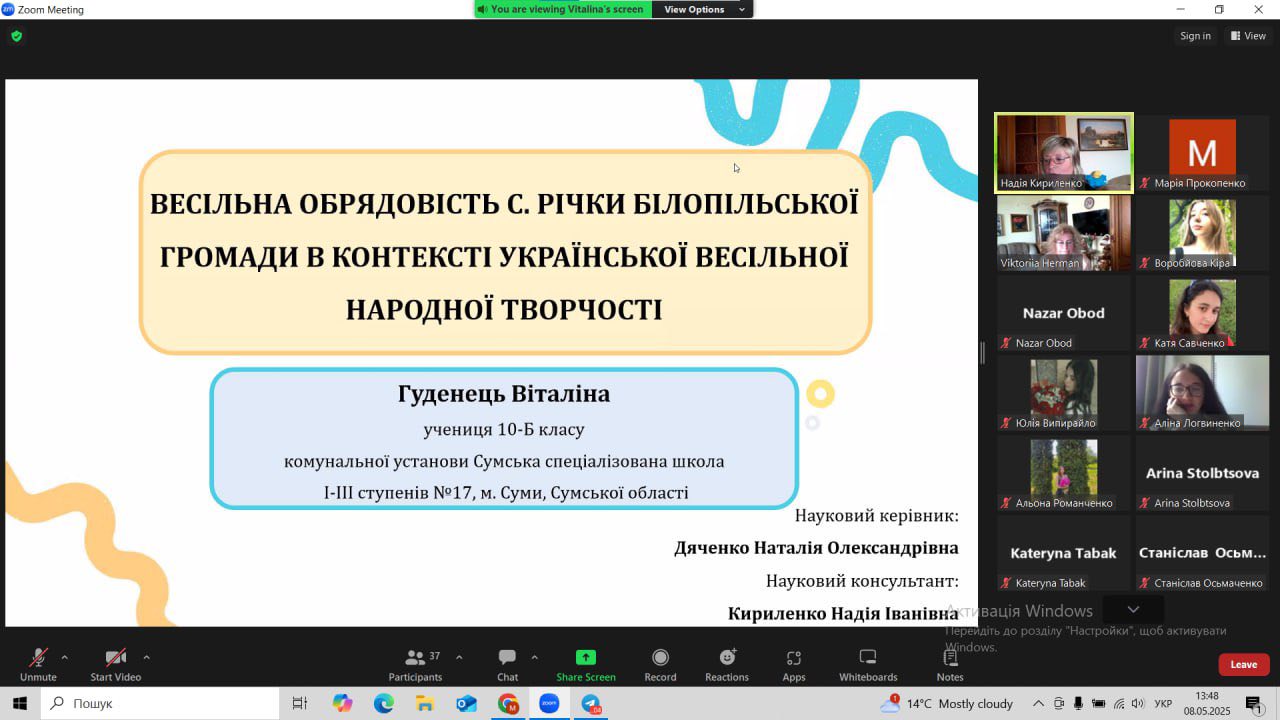
Task: Click the microphone tray icon
Action: [x=1078, y=704]
